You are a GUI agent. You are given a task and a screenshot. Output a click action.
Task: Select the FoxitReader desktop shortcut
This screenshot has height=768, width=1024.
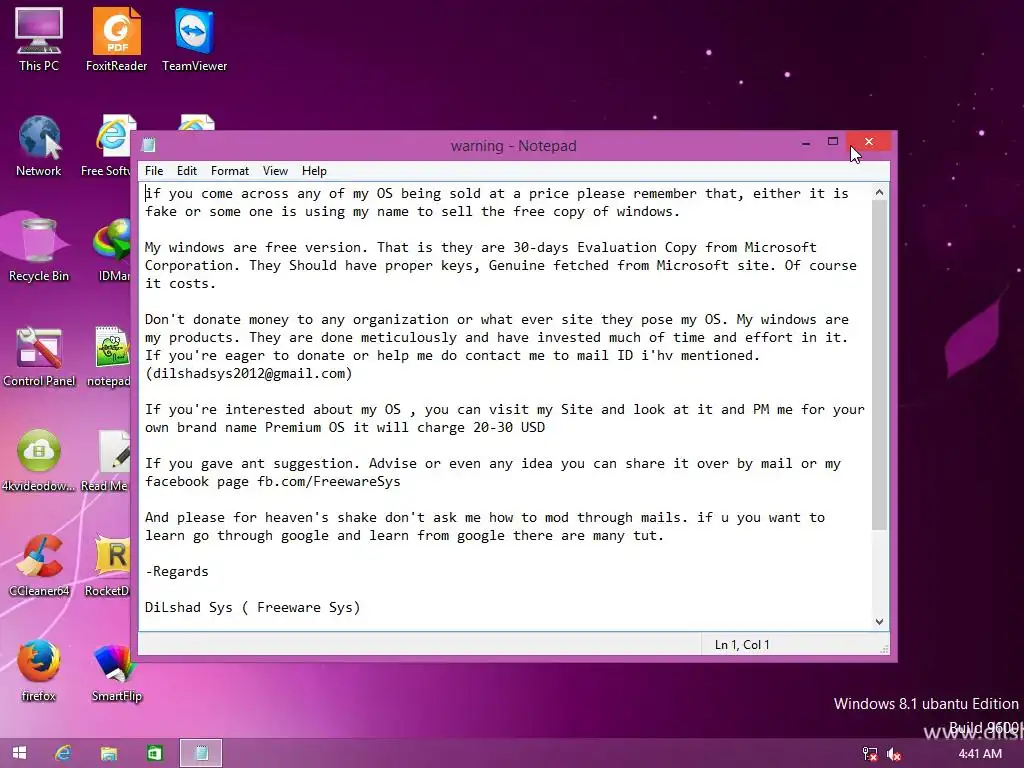116,39
